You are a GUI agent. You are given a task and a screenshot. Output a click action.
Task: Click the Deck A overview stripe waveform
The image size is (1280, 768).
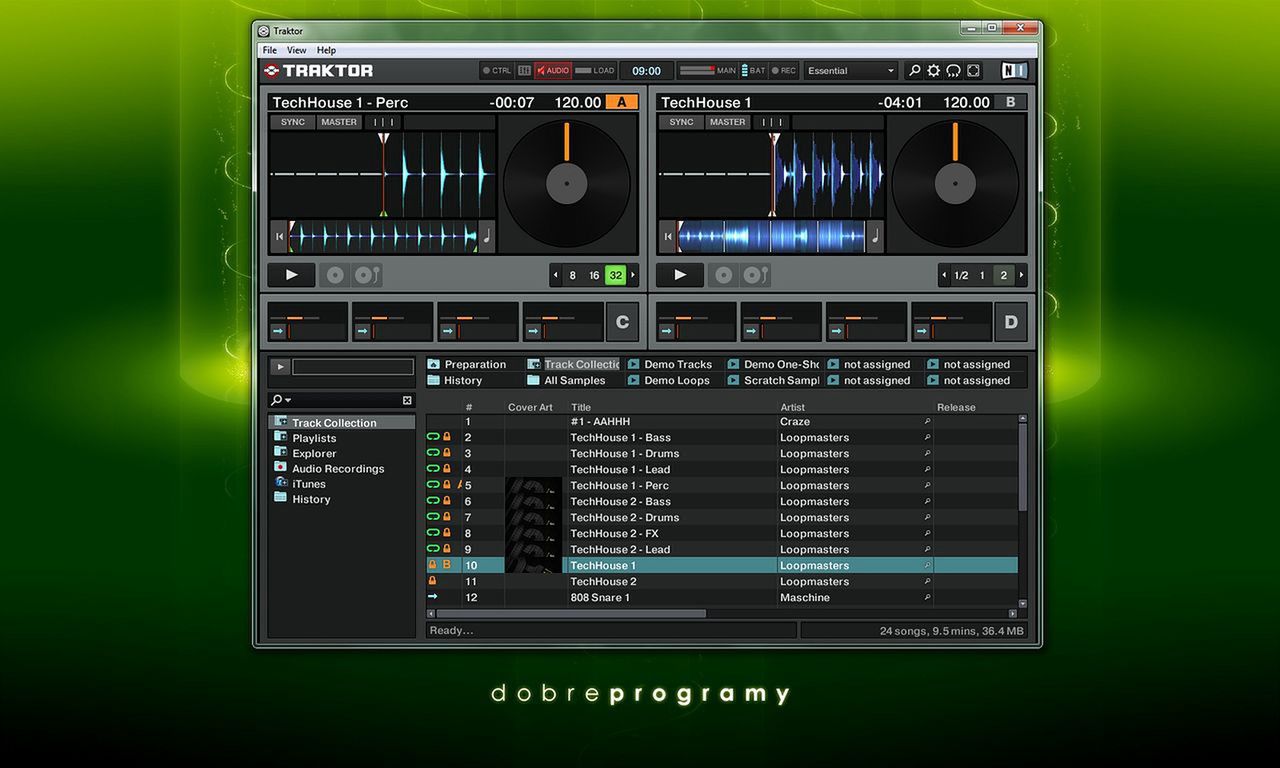pyautogui.click(x=383, y=237)
